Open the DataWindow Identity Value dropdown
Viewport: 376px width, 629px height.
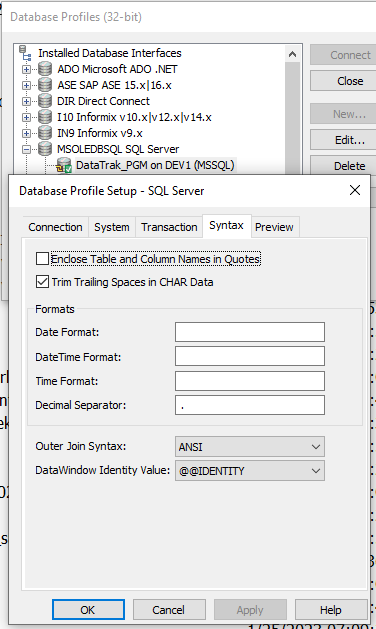pyautogui.click(x=250, y=471)
